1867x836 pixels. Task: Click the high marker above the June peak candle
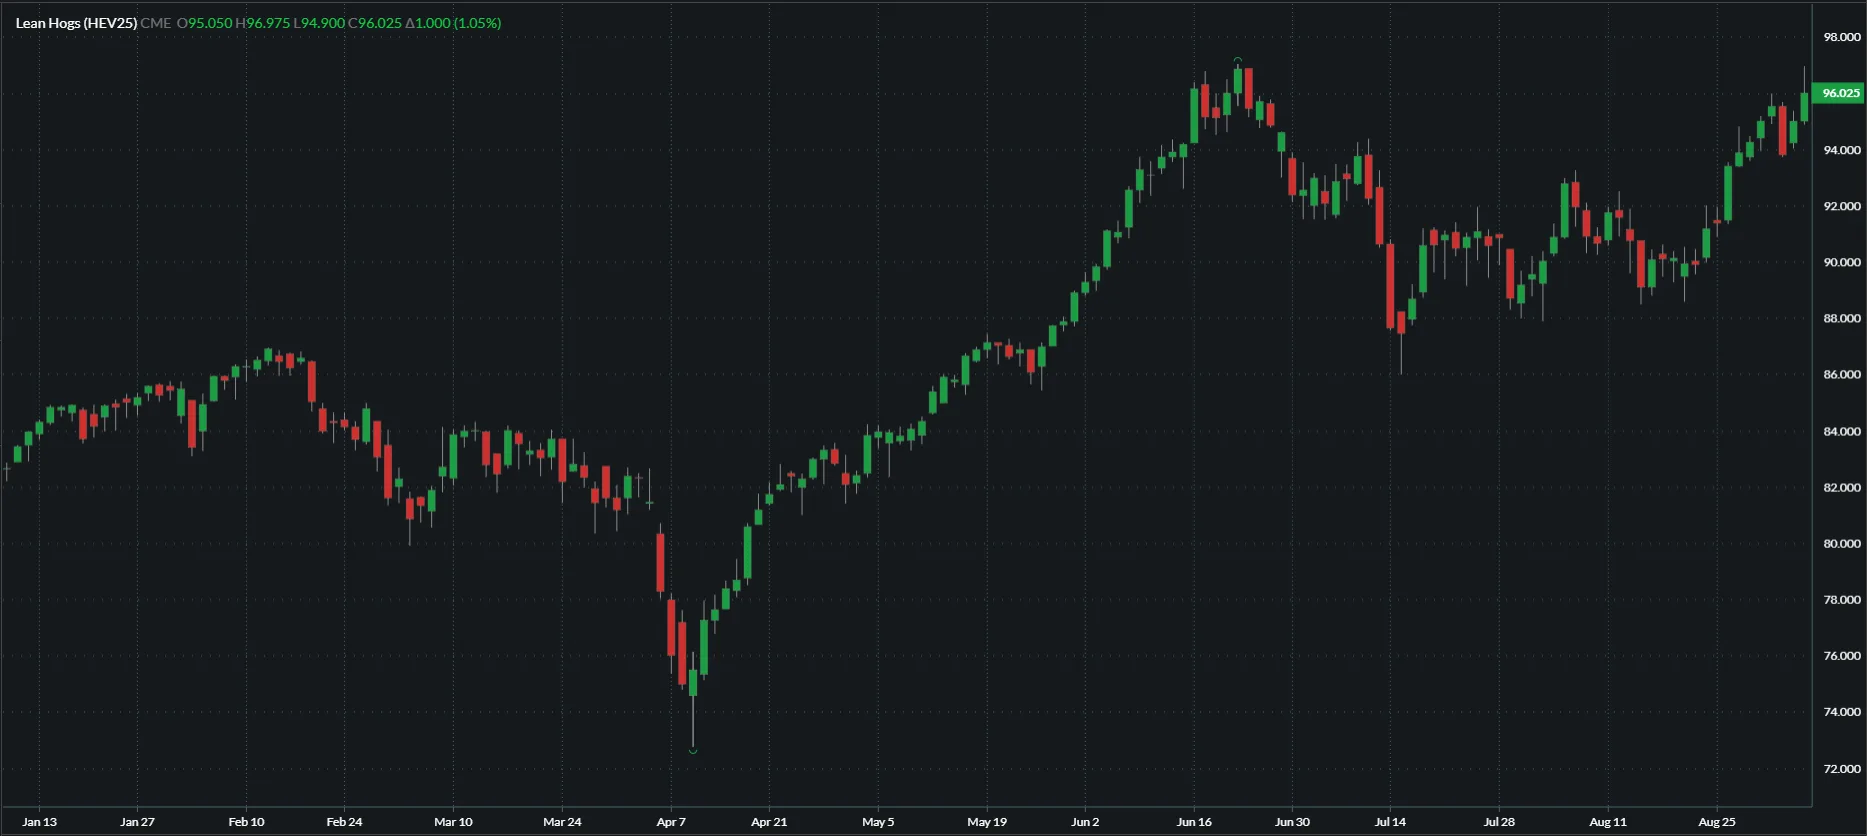(1238, 60)
